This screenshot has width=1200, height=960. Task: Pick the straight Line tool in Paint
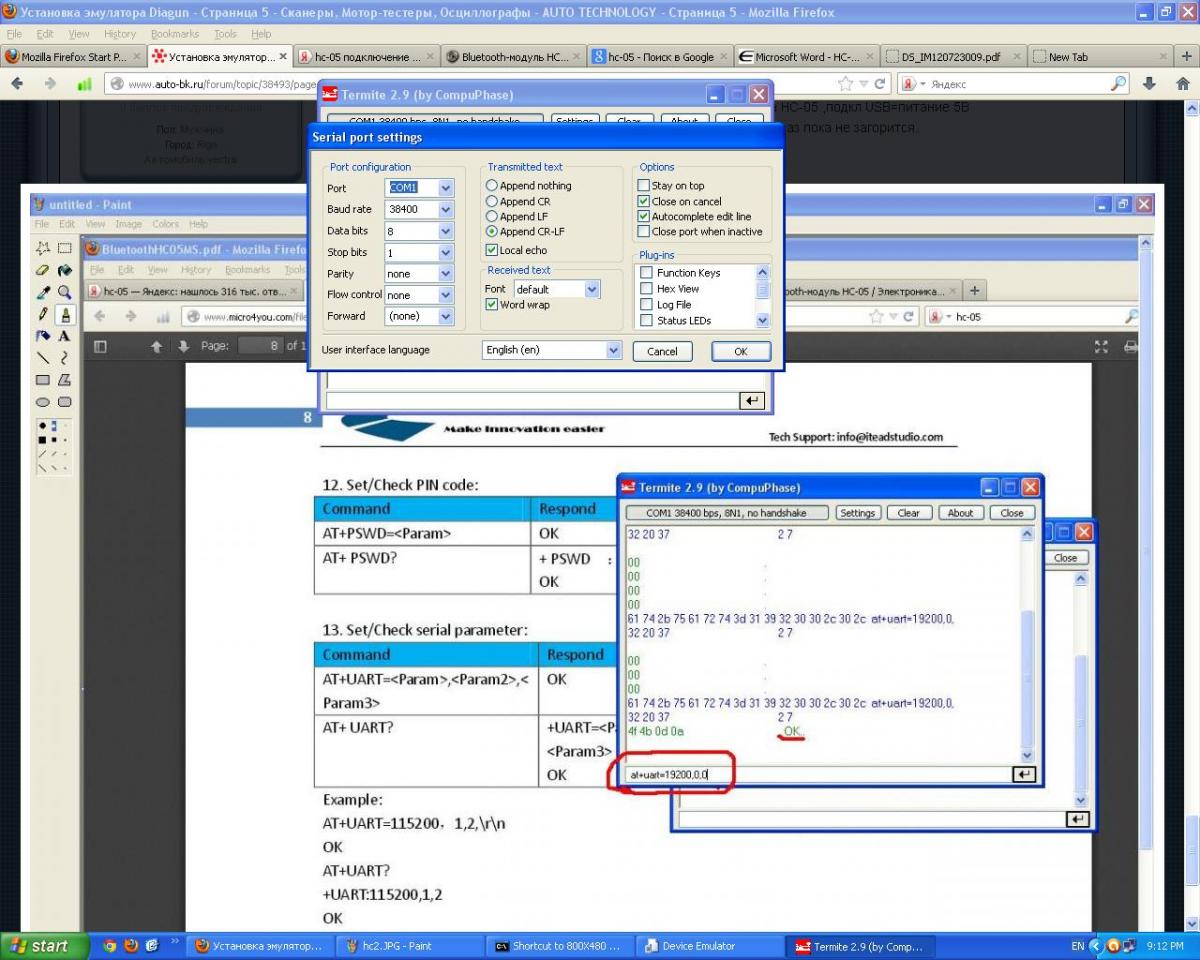[x=43, y=358]
